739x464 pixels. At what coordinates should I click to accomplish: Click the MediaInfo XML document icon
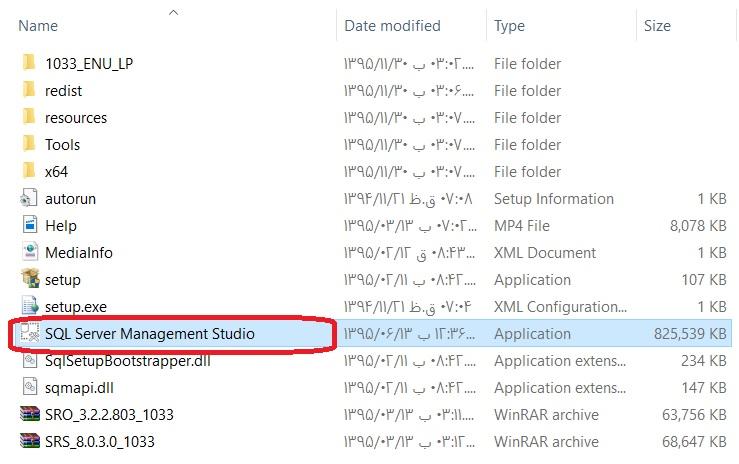pyautogui.click(x=29, y=253)
